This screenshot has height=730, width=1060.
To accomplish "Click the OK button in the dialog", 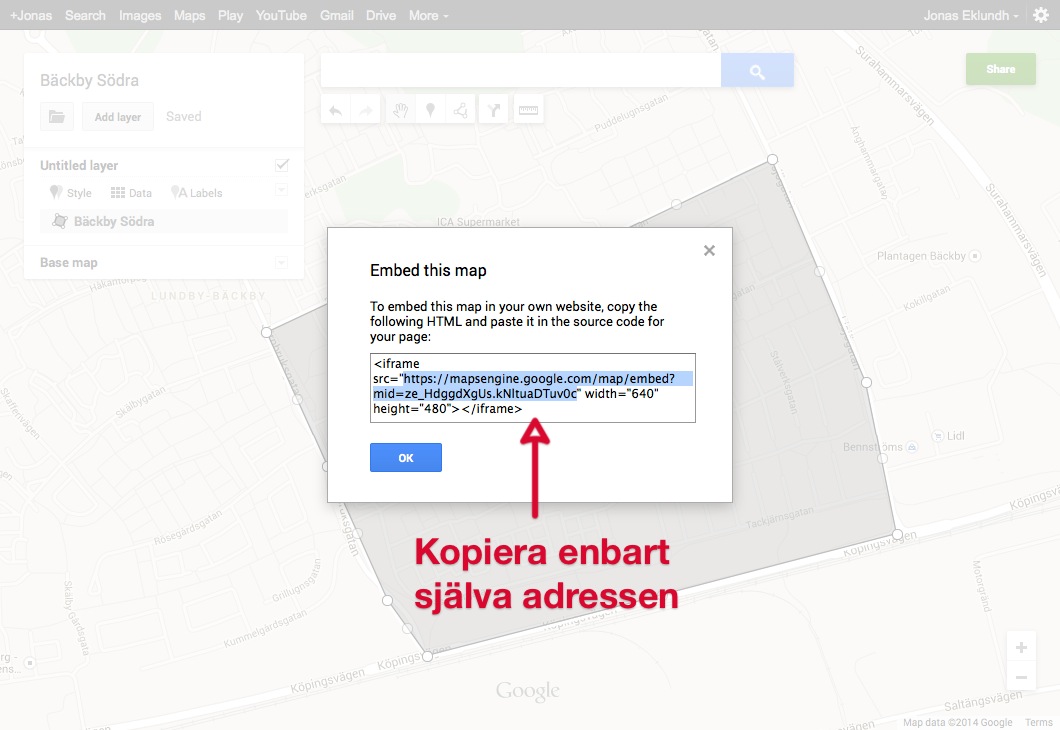I will click(x=406, y=458).
